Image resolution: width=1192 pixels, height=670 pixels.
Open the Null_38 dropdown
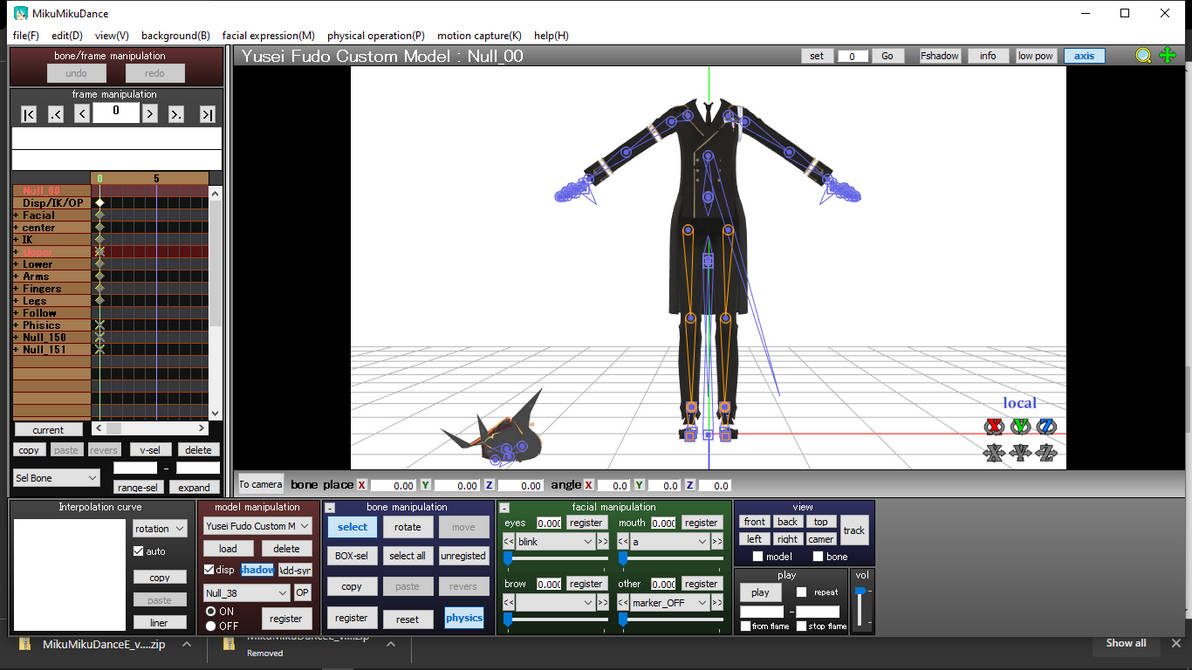tap(246, 593)
